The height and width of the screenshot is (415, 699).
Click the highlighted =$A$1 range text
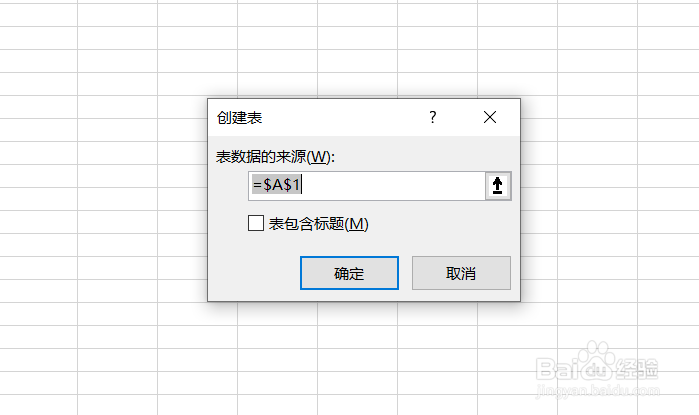coord(276,185)
